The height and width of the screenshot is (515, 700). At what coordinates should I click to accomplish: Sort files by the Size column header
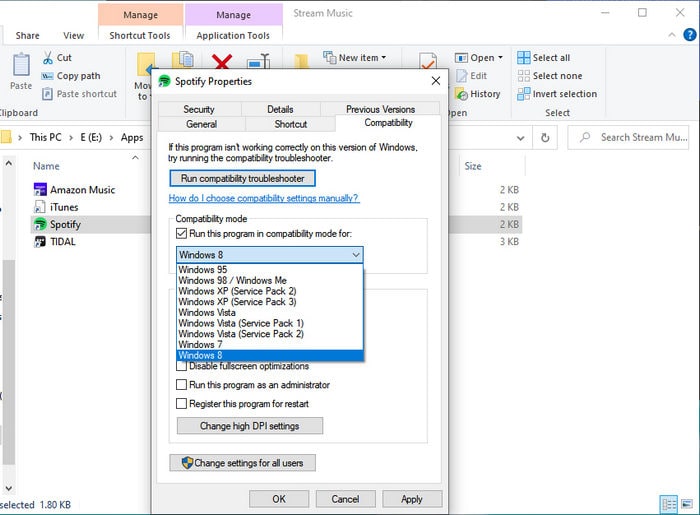pos(473,166)
